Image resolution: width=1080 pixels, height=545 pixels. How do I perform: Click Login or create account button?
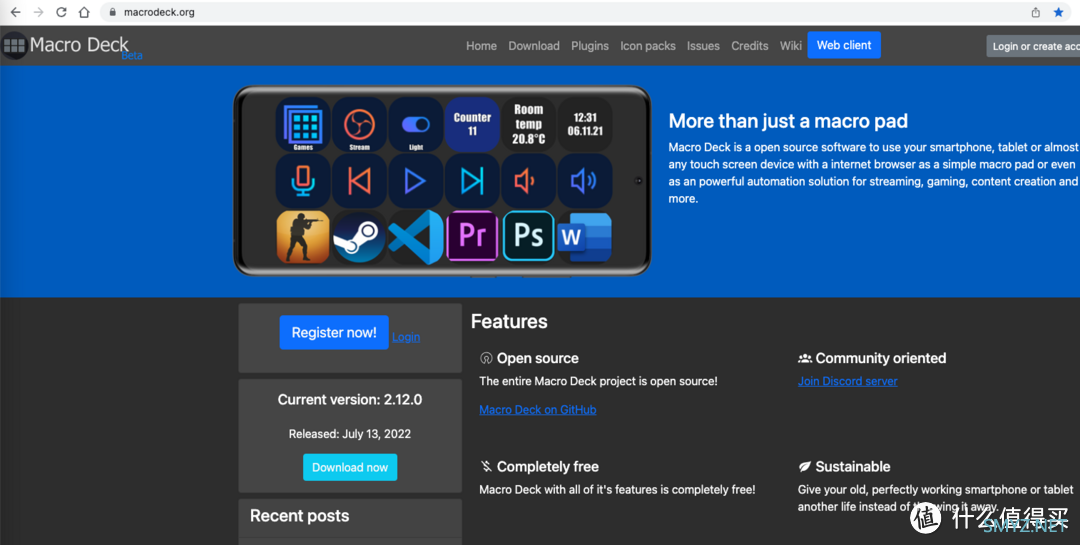(x=1033, y=46)
